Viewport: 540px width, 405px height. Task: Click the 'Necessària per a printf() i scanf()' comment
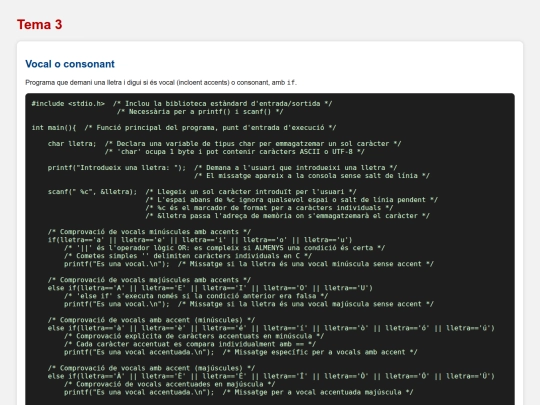coord(200,112)
